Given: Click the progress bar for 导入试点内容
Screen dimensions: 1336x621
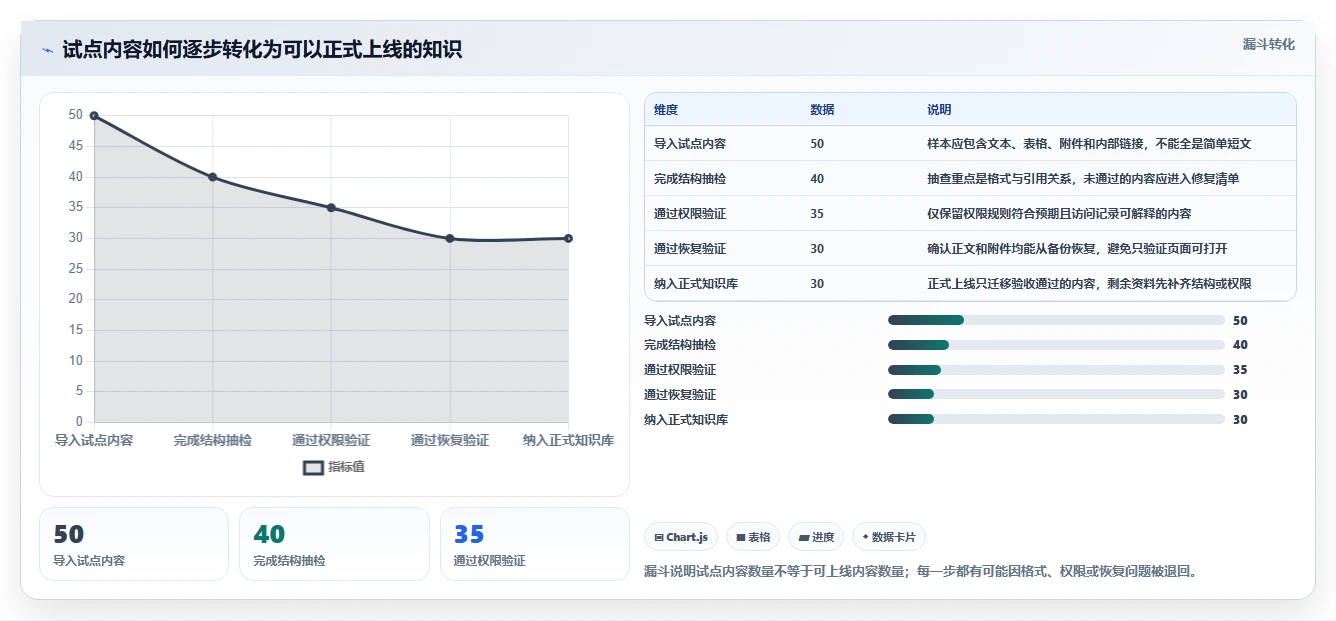Looking at the screenshot, I should (1056, 320).
